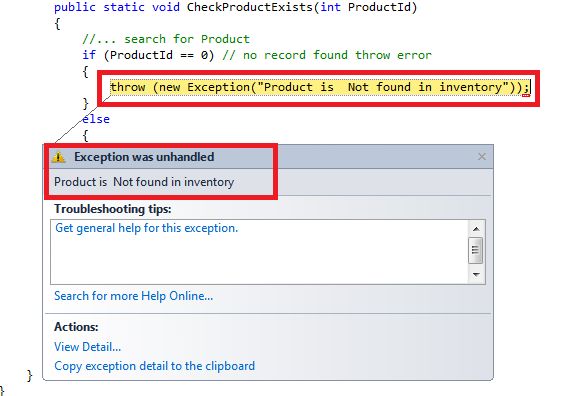Click the troubleshooting tips scroll up arrow

pyautogui.click(x=476, y=229)
